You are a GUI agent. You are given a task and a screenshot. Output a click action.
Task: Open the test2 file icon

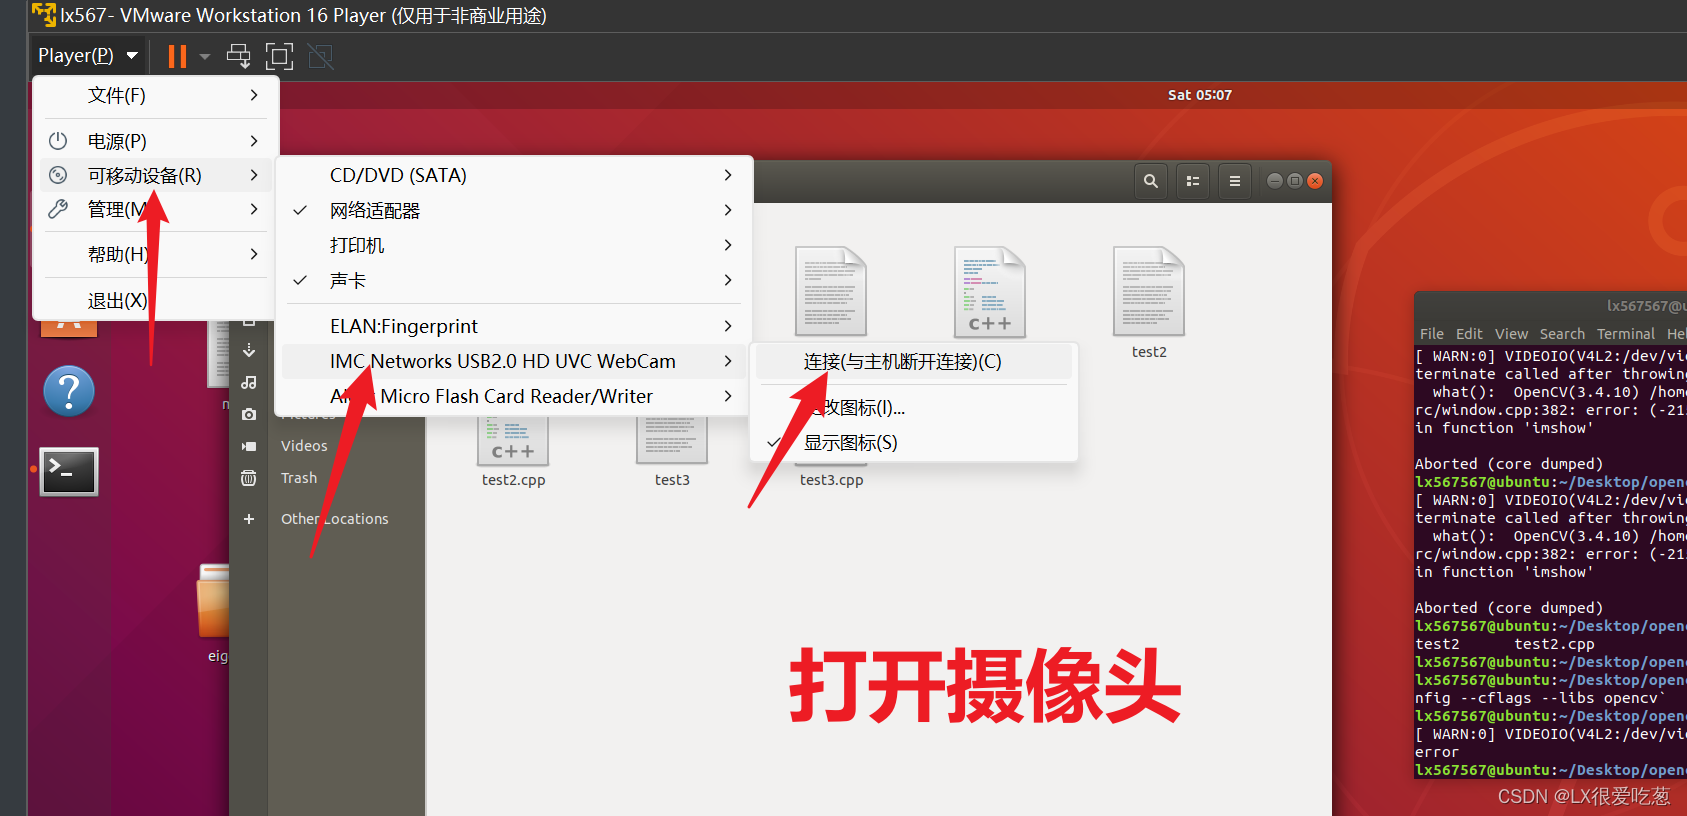tap(1149, 291)
